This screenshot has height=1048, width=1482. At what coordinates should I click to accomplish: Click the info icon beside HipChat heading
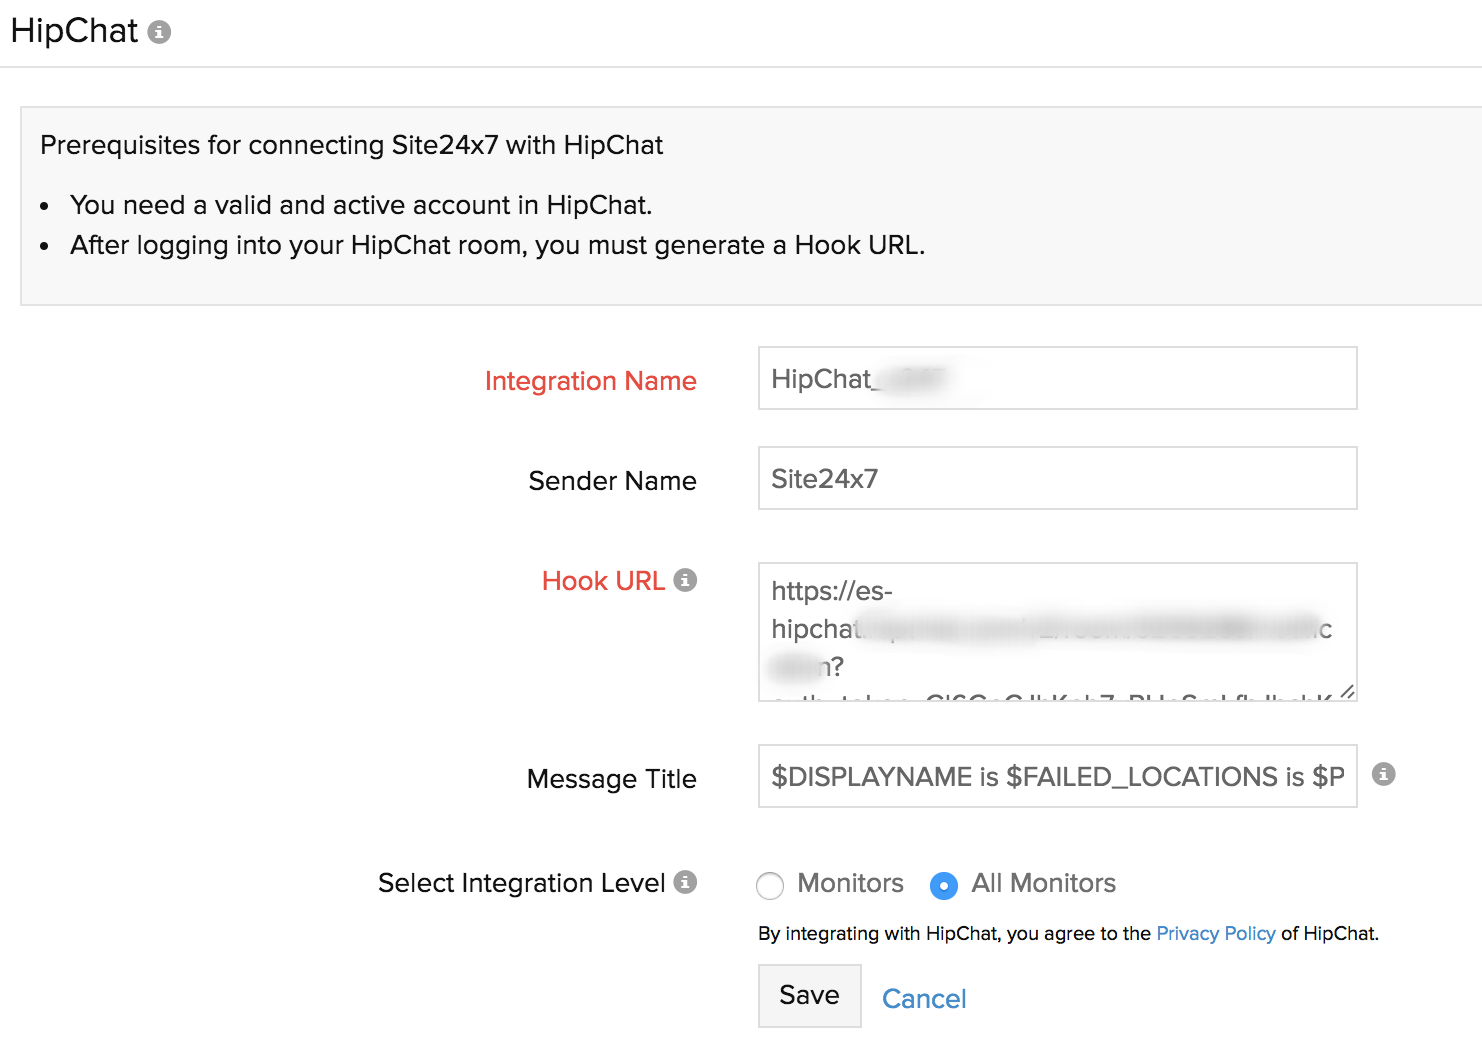click(159, 33)
